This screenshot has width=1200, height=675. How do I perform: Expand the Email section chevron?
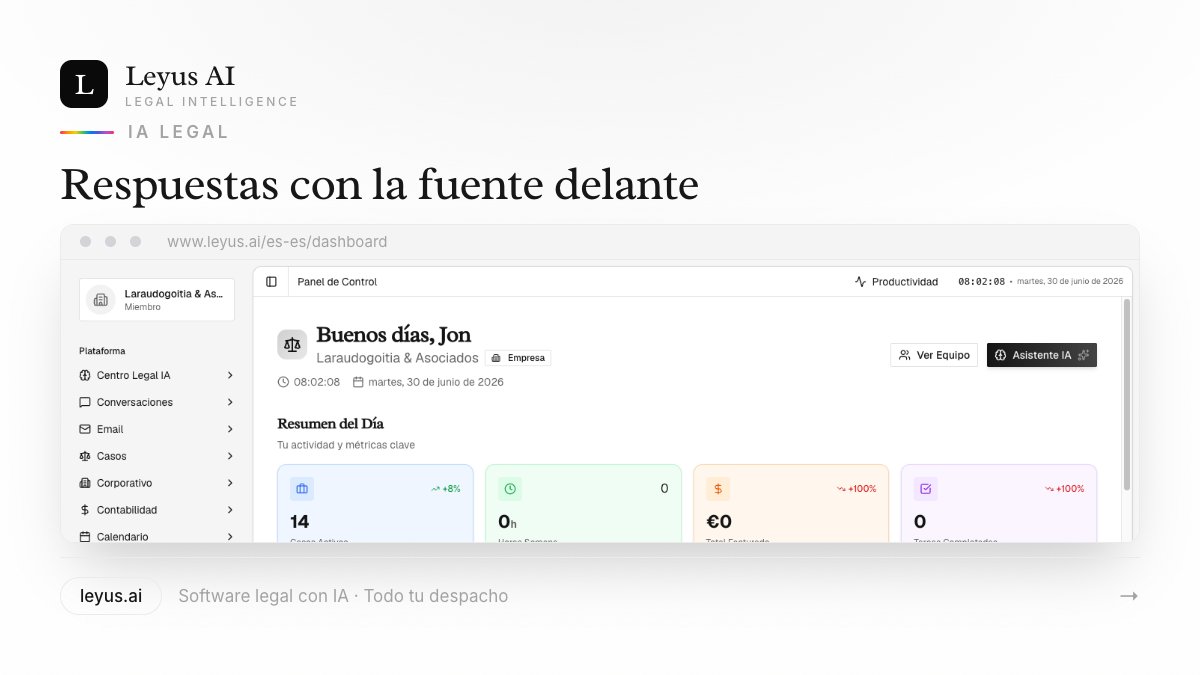click(230, 429)
